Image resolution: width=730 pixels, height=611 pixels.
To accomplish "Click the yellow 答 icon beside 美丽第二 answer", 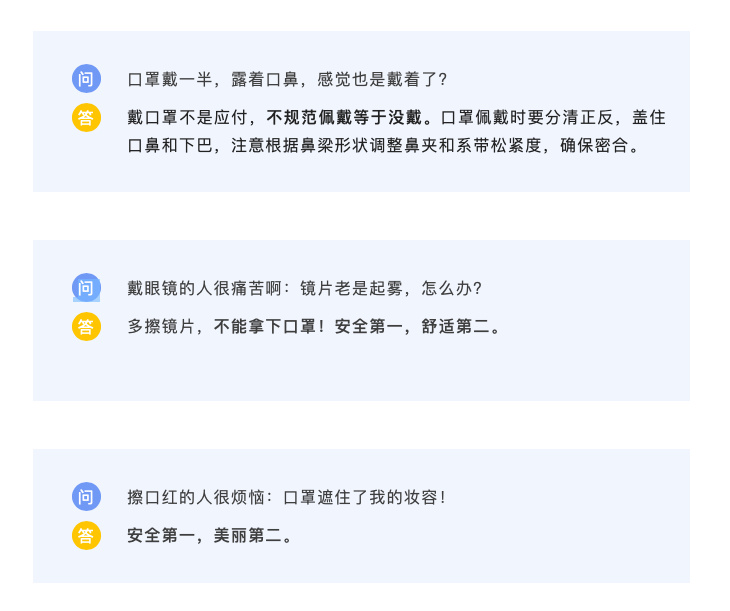I will point(86,536).
